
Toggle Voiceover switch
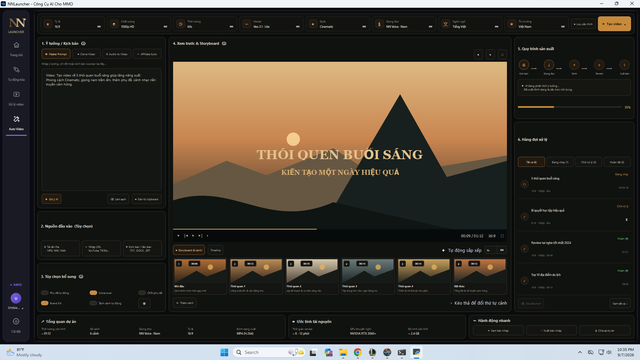(93, 293)
